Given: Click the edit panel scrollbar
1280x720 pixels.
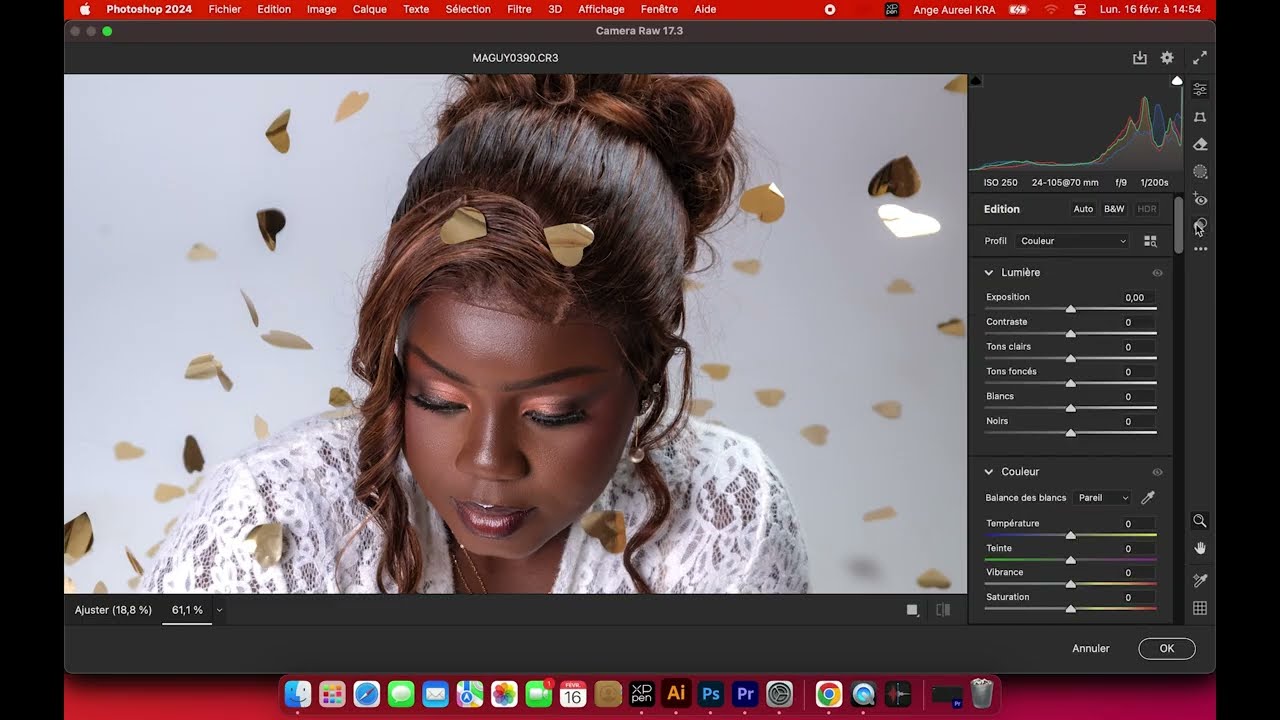Looking at the screenshot, I should tap(1179, 225).
